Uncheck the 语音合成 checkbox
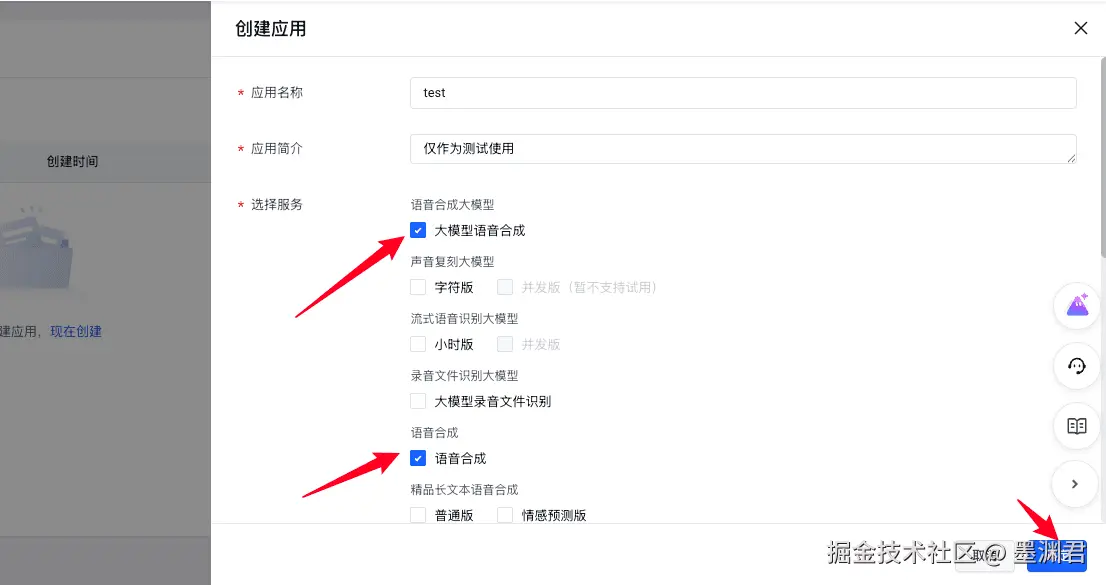Screen dimensions: 1106x585 418,458
